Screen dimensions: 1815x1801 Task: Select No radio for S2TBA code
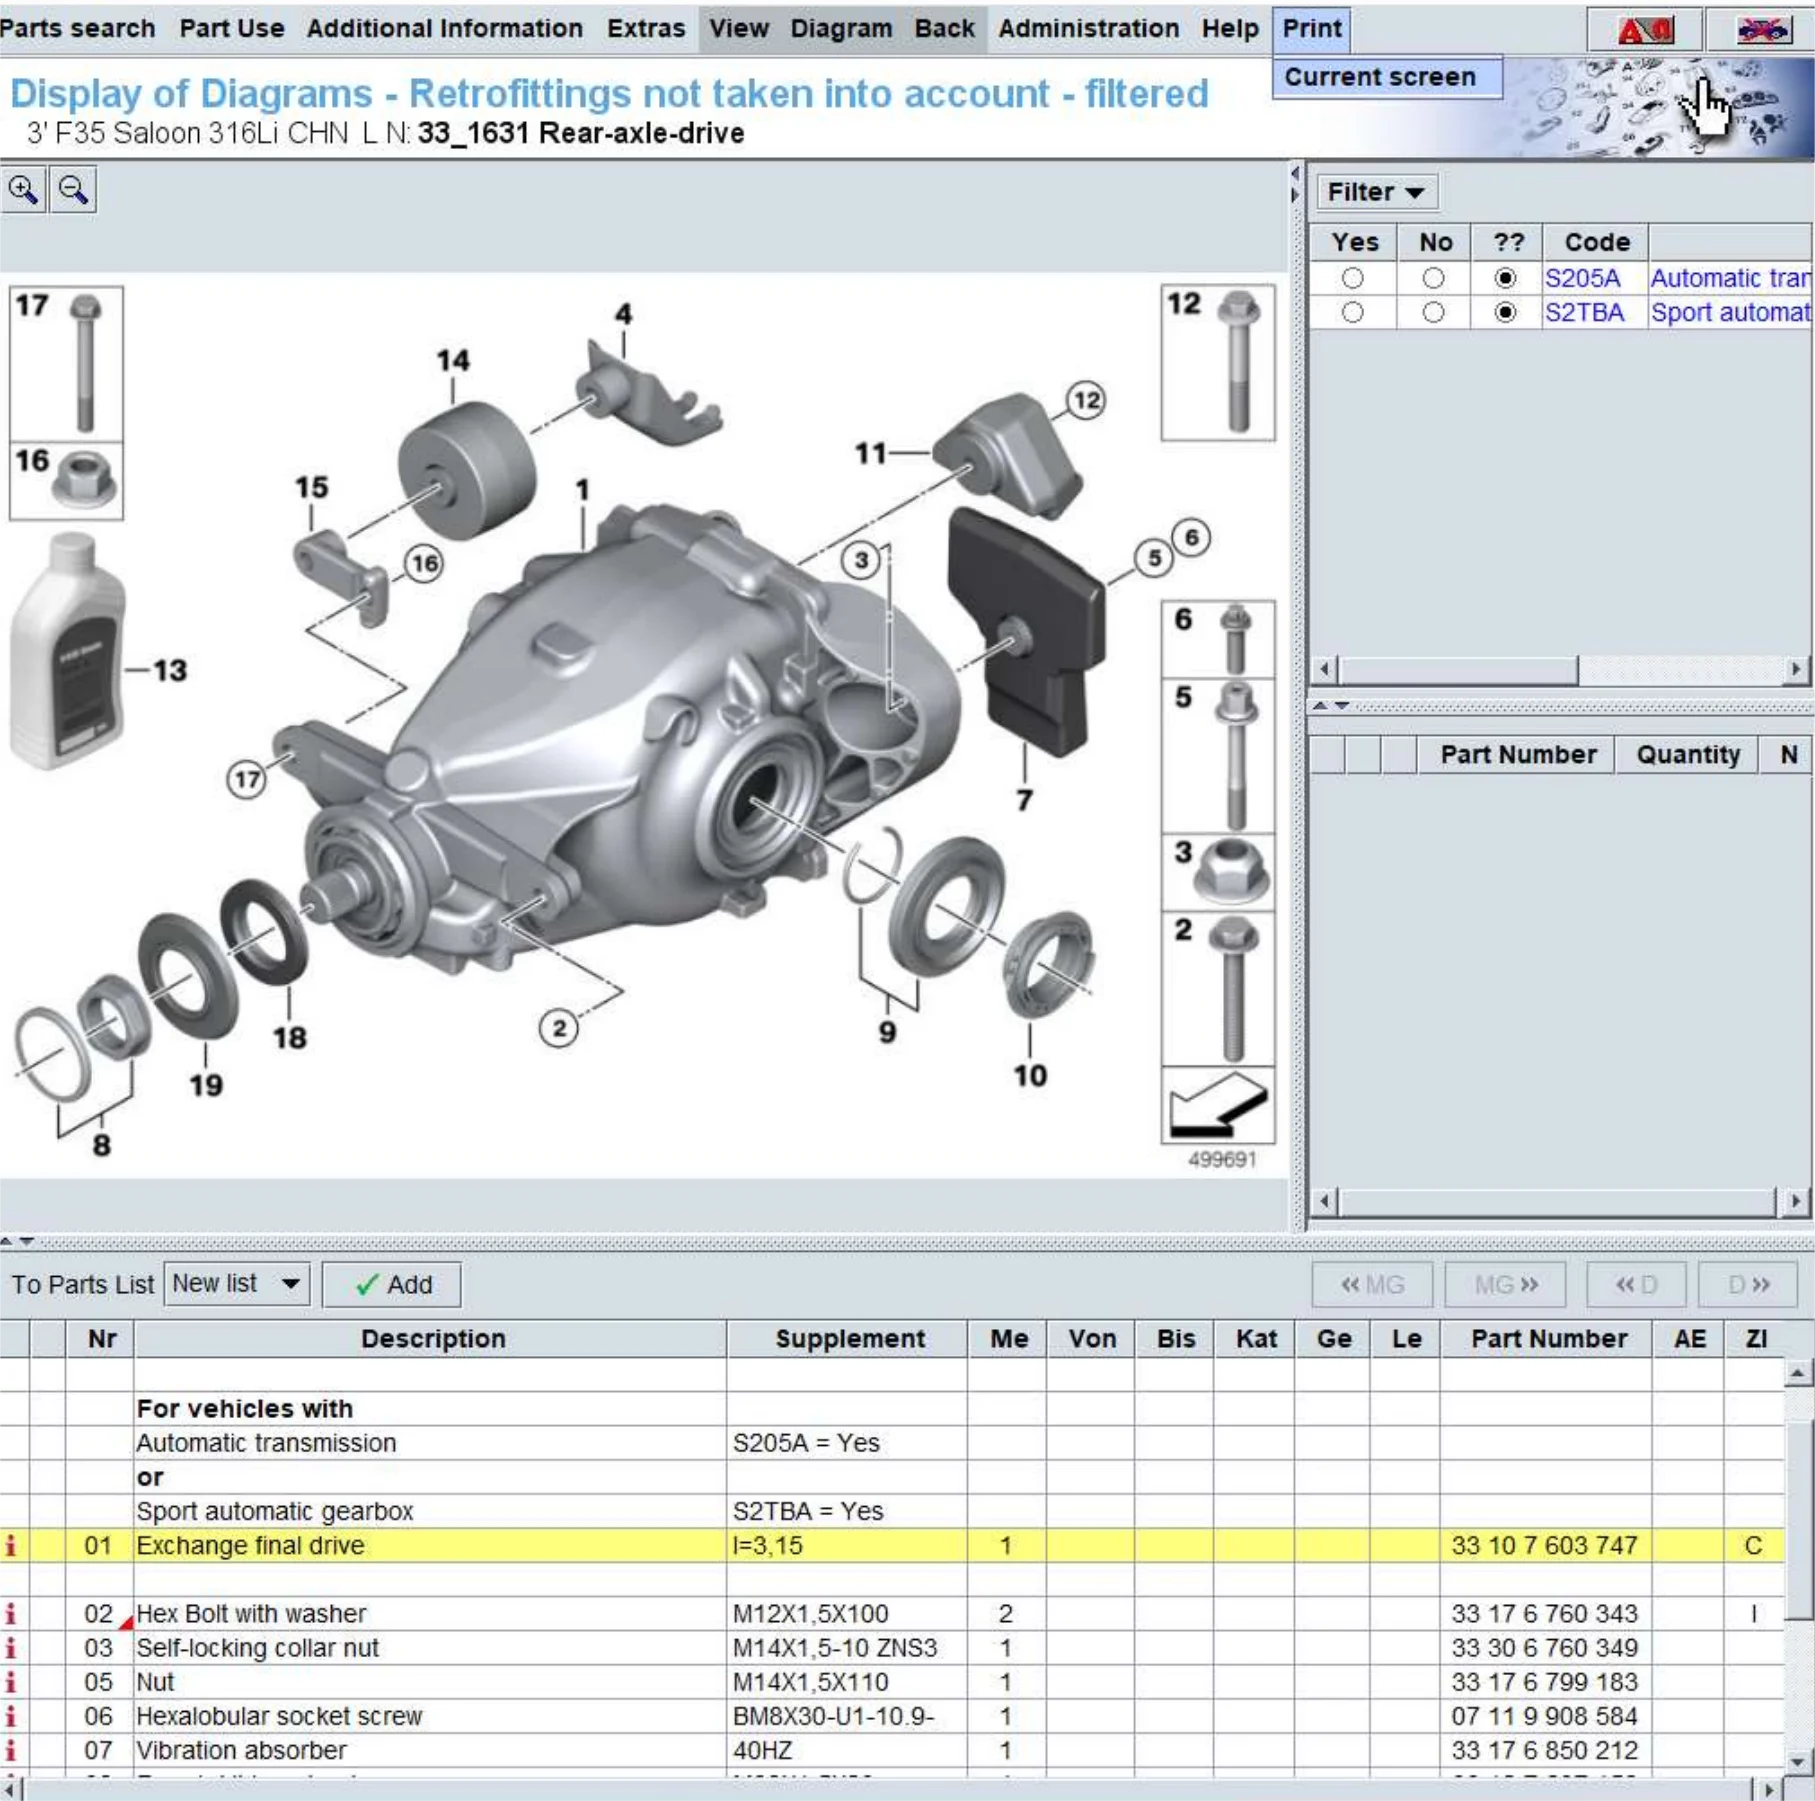1433,313
